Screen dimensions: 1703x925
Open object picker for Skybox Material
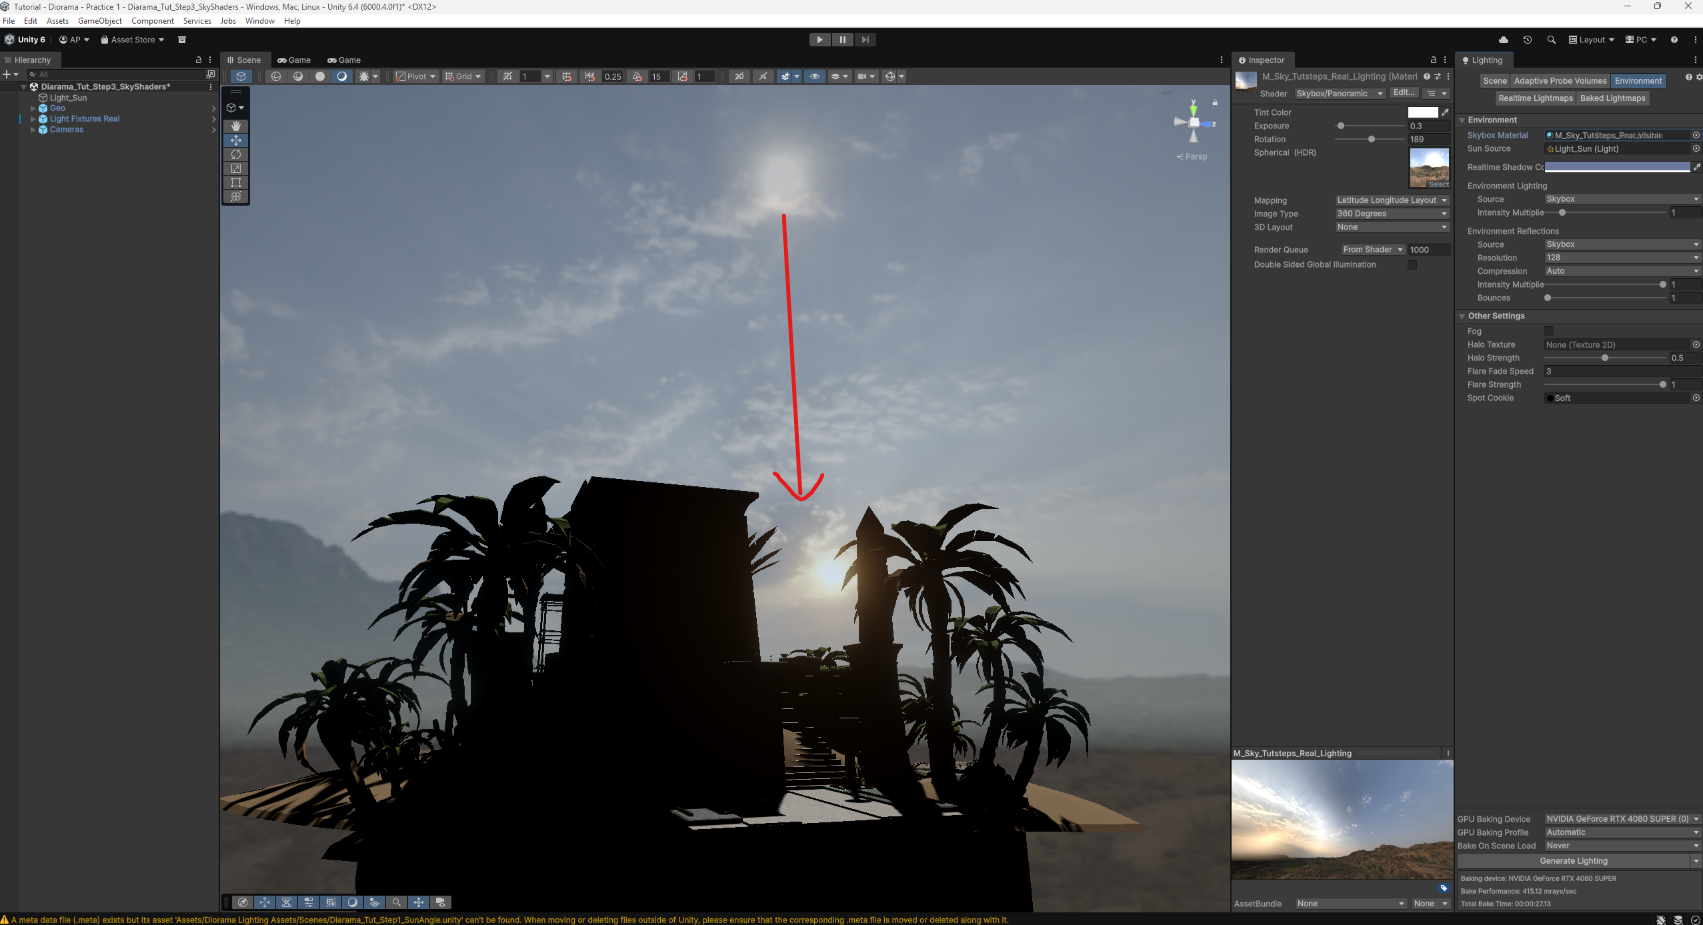(x=1696, y=135)
